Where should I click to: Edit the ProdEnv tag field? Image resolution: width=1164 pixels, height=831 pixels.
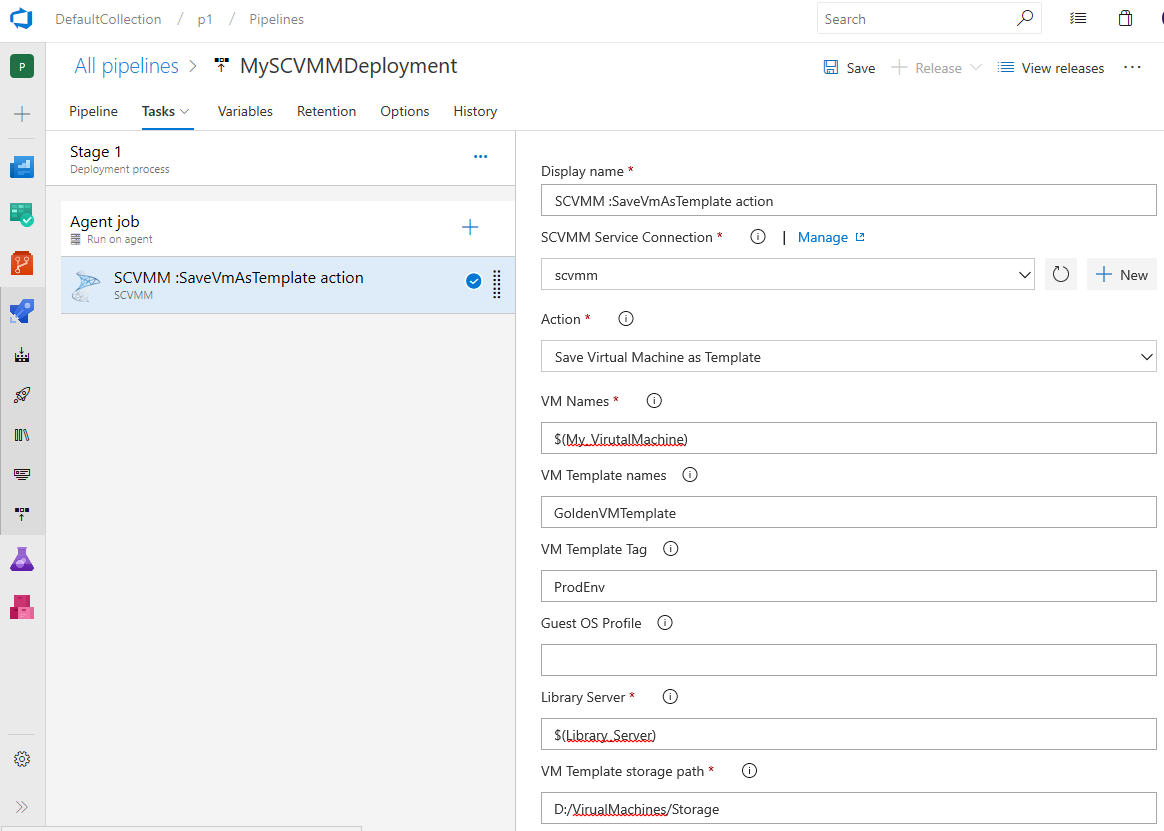pos(849,586)
